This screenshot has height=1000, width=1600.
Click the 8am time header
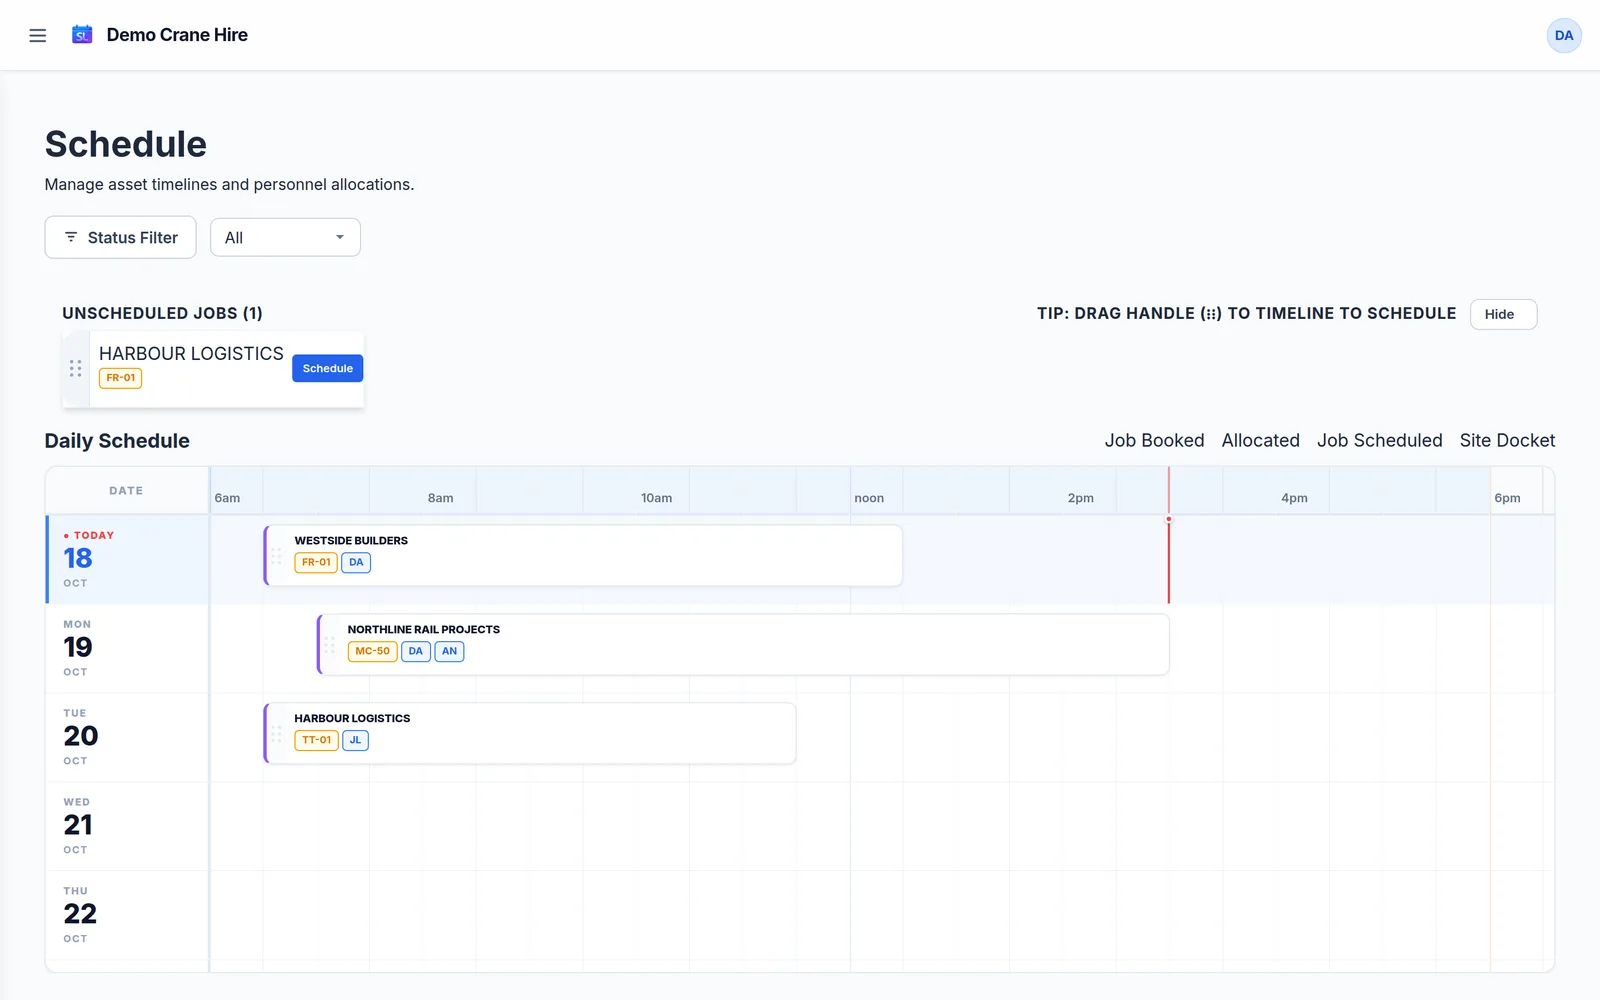point(440,498)
